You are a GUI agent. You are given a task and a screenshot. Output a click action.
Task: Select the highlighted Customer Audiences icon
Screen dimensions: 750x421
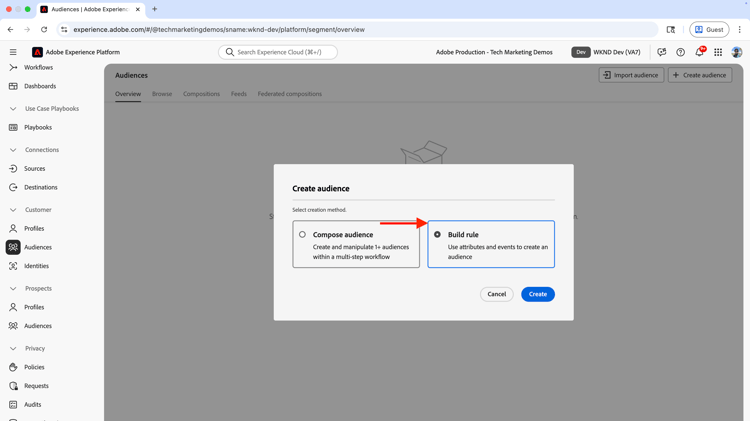click(x=13, y=247)
